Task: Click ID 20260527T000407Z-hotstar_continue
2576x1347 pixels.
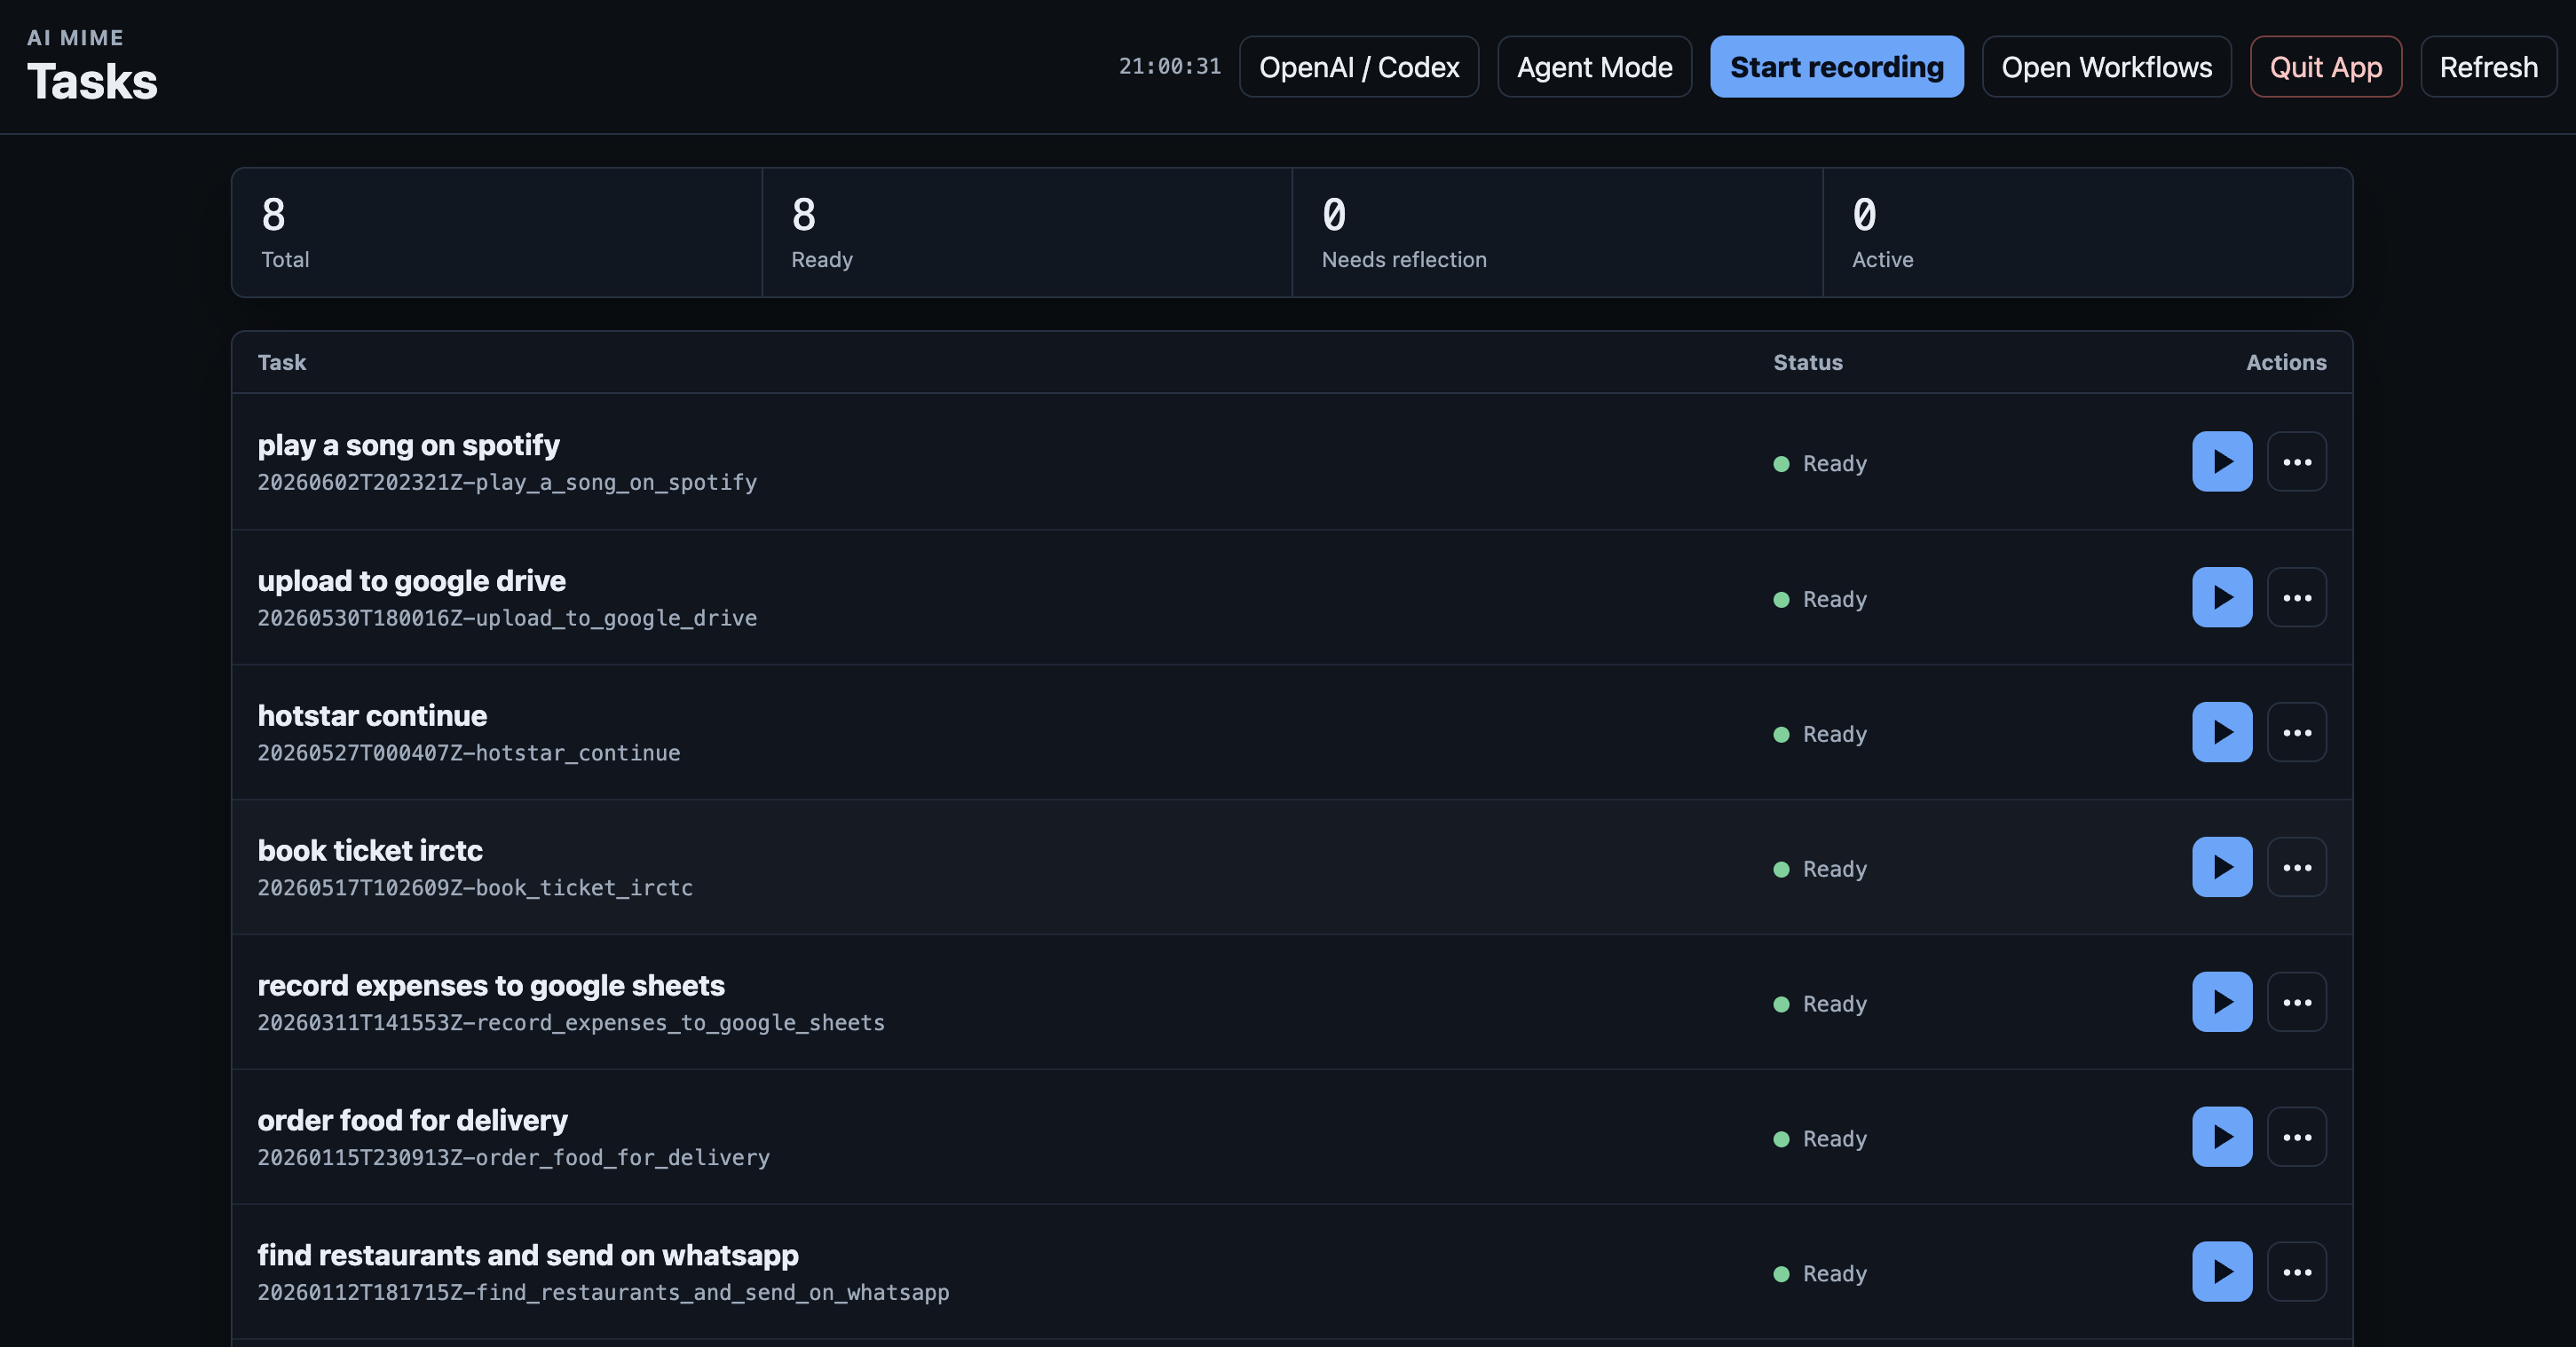Action: 469,754
